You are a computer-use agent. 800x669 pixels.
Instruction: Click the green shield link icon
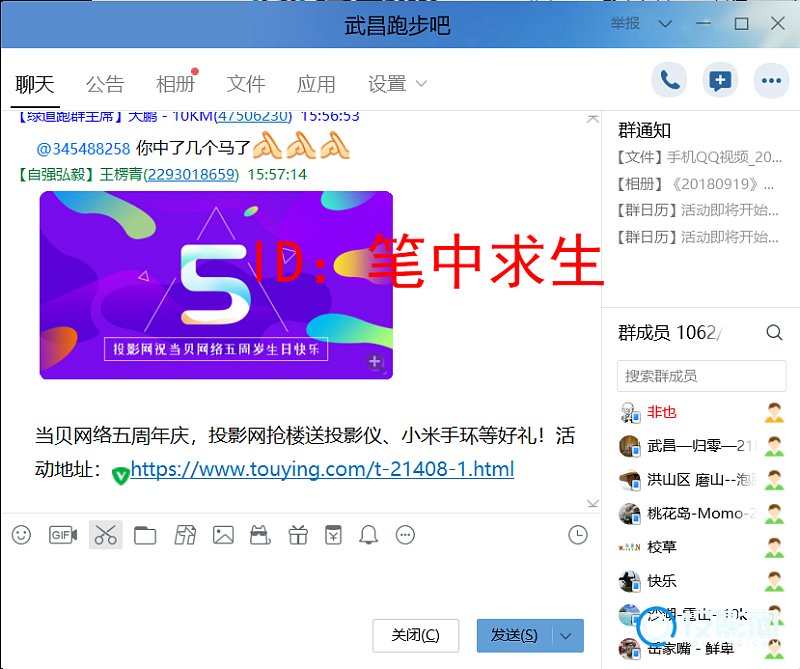[x=120, y=476]
